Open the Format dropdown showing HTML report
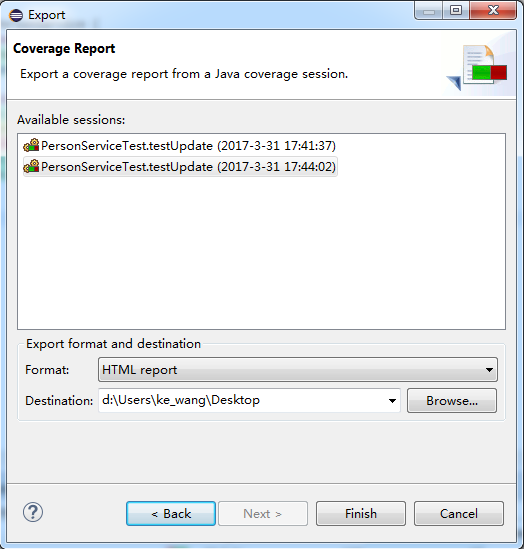The image size is (524, 549). pyautogui.click(x=298, y=369)
